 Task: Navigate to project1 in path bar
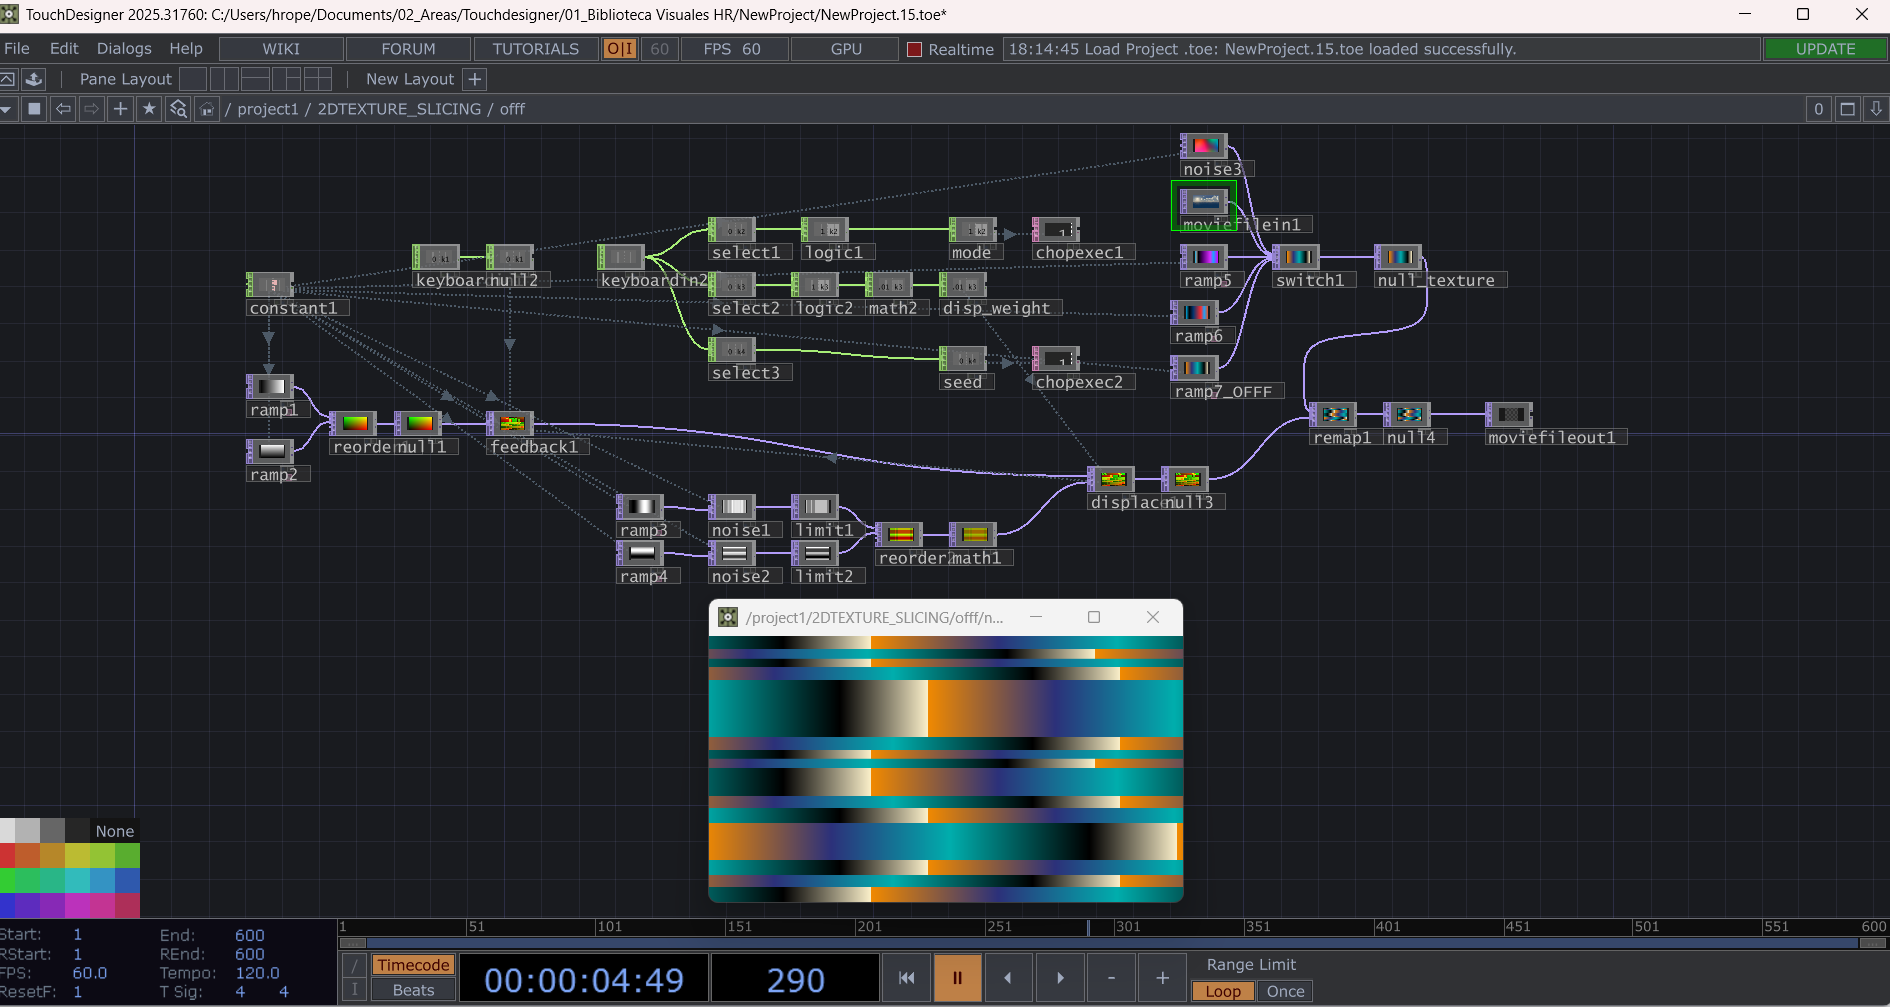coord(268,109)
